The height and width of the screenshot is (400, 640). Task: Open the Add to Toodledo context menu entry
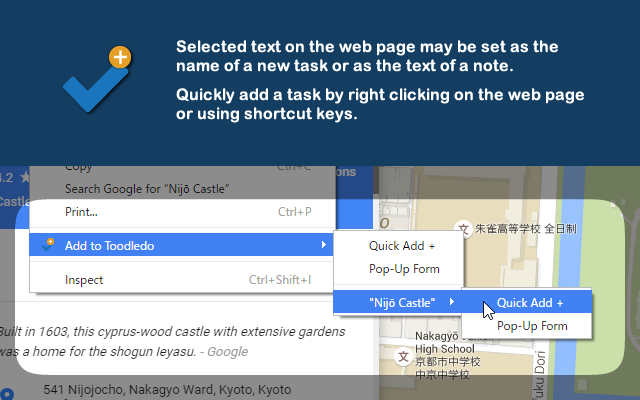point(181,245)
